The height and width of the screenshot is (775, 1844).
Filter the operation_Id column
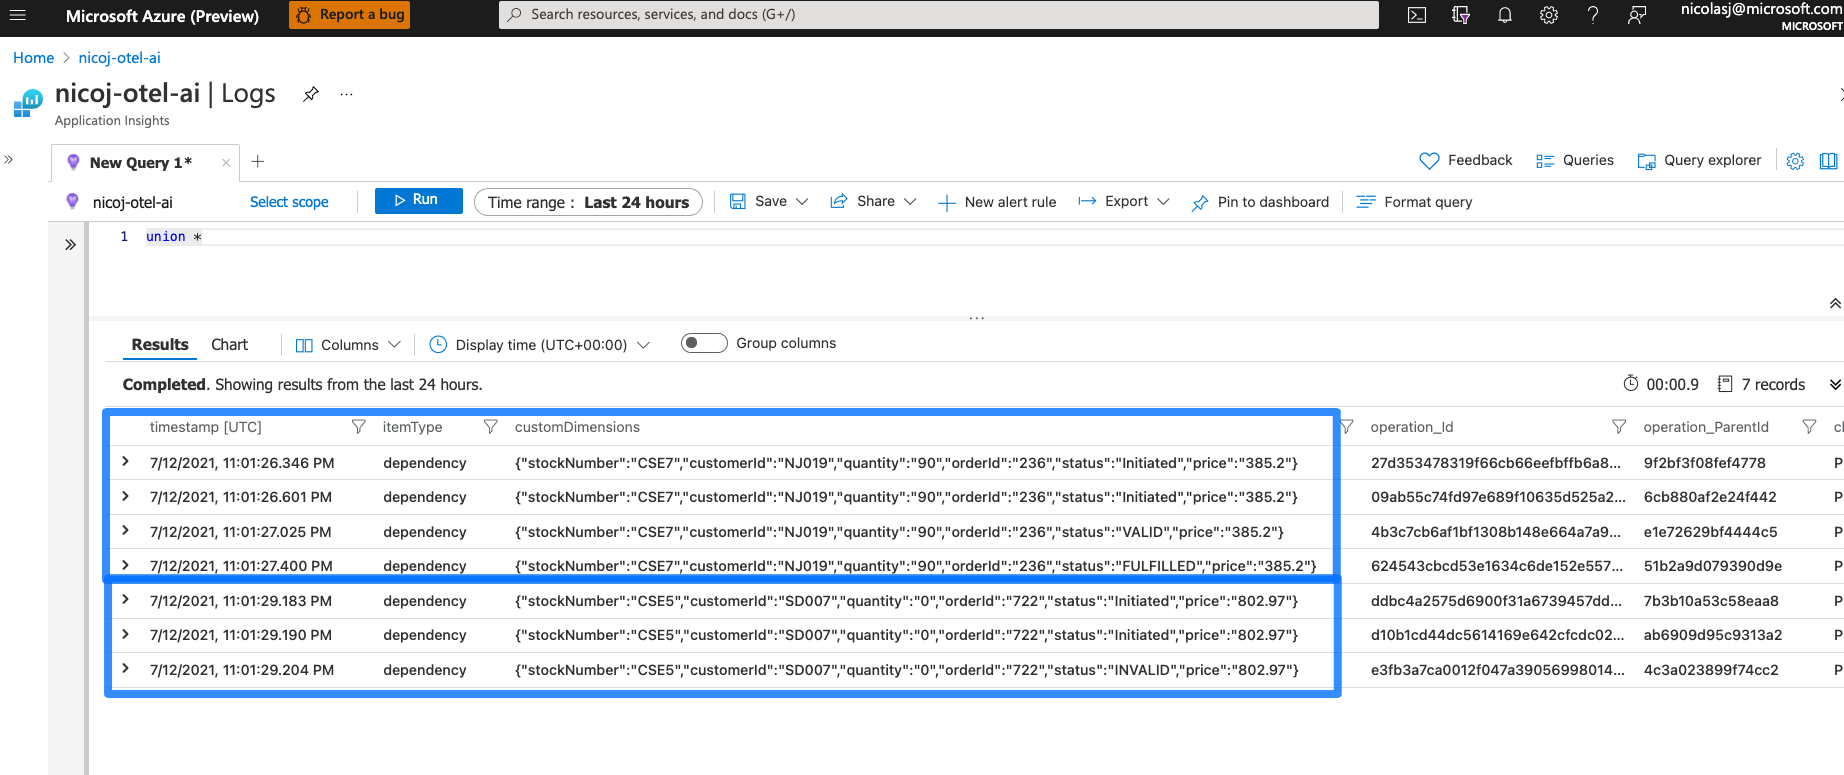point(1619,427)
